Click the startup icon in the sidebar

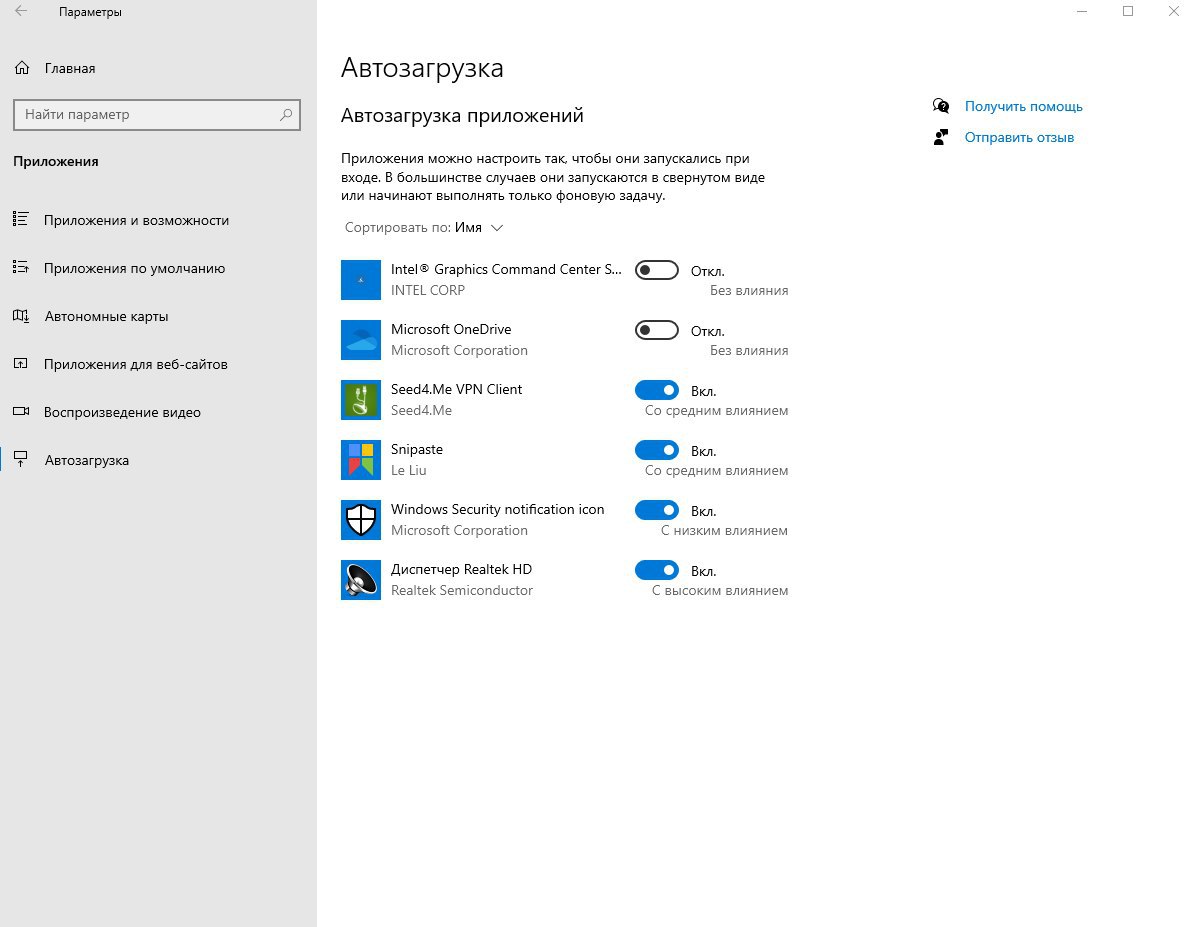point(21,459)
